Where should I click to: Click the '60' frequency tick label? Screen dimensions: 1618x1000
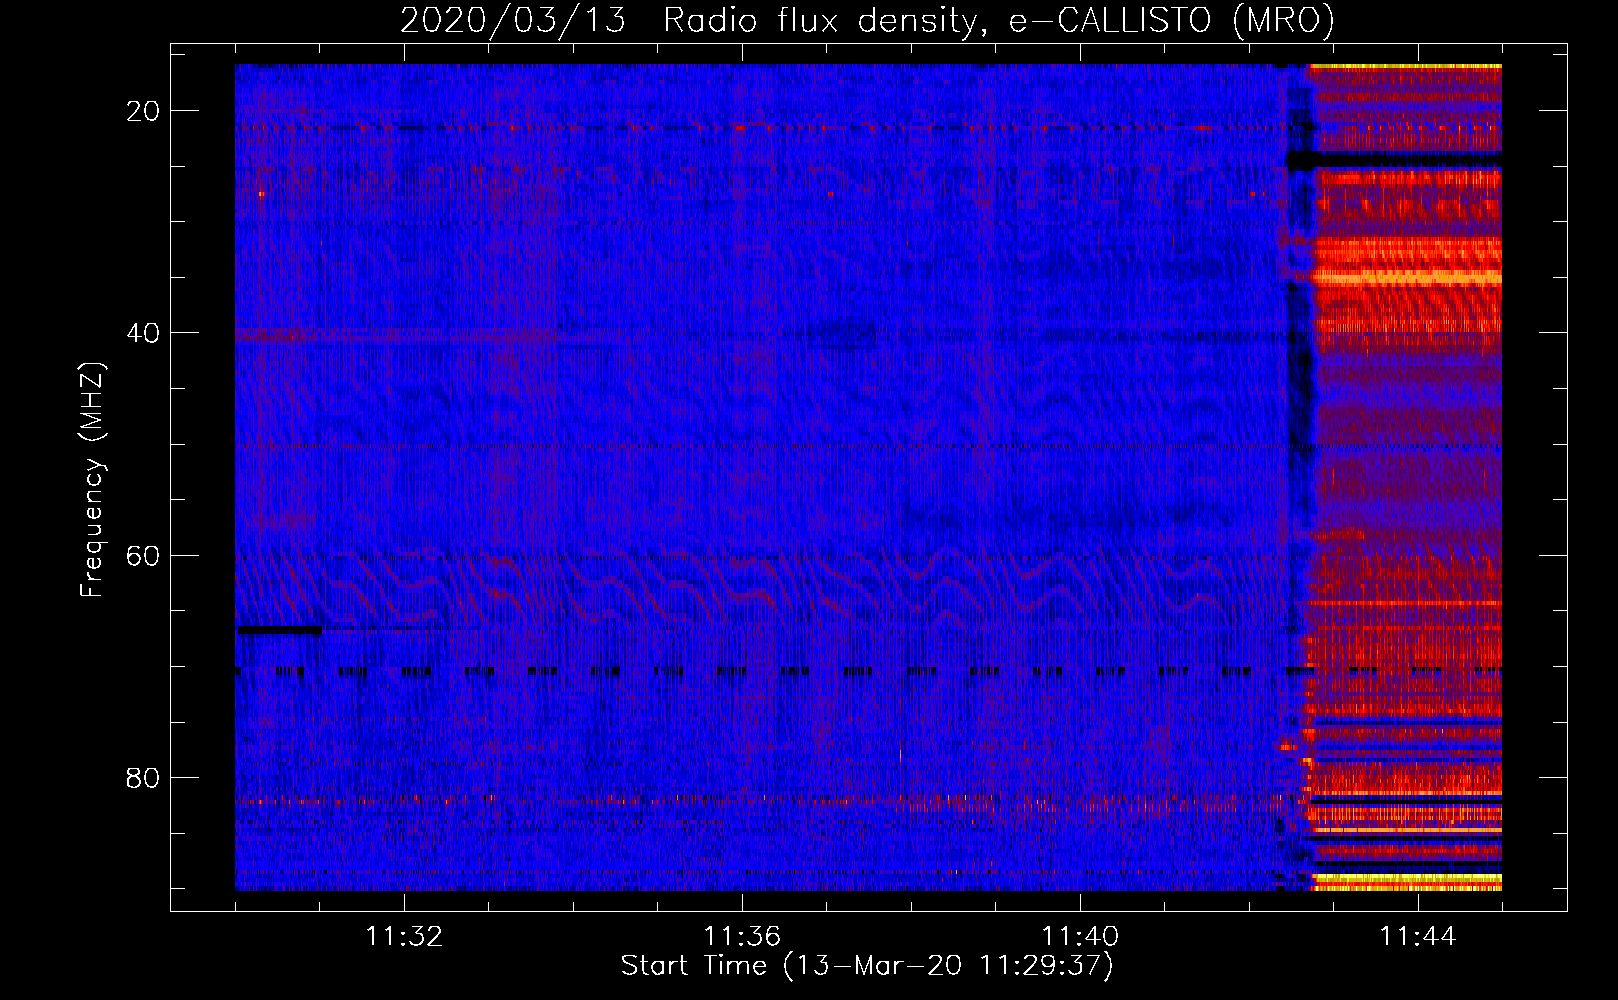pyautogui.click(x=144, y=555)
